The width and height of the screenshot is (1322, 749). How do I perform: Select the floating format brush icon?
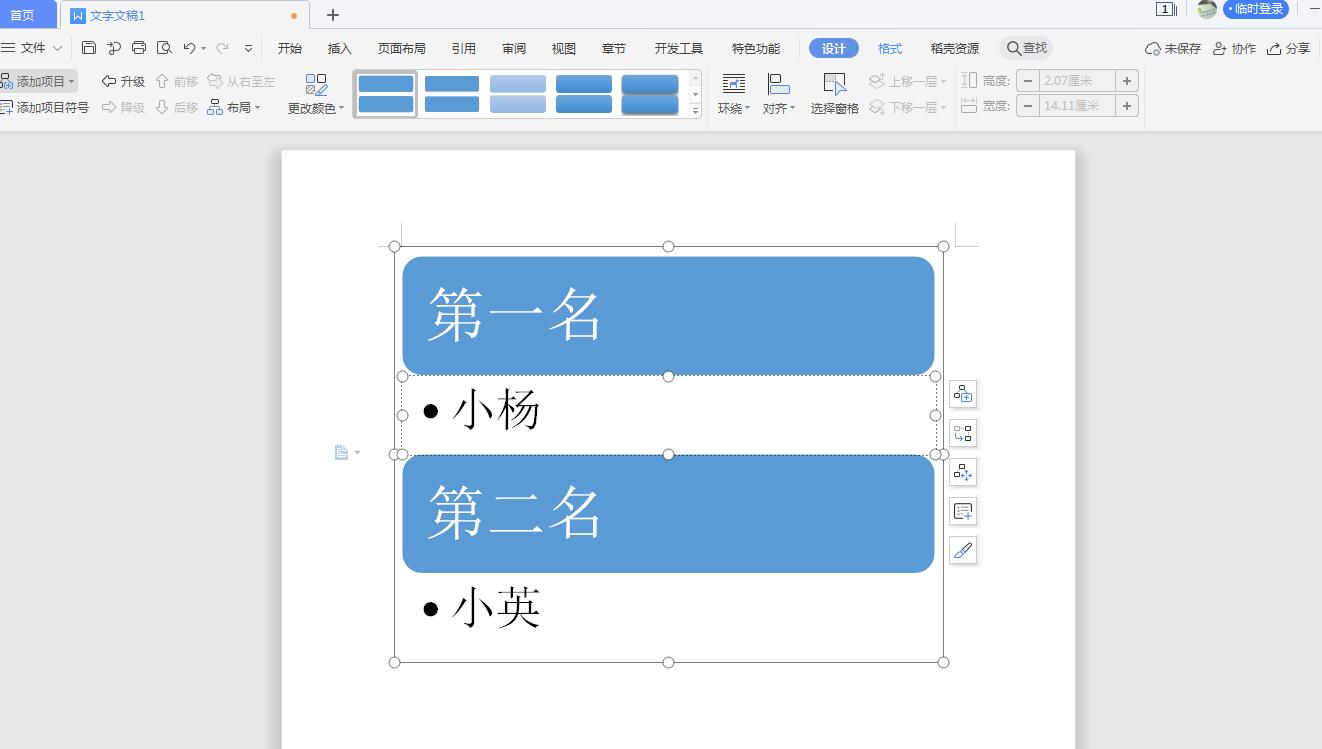pyautogui.click(x=962, y=550)
